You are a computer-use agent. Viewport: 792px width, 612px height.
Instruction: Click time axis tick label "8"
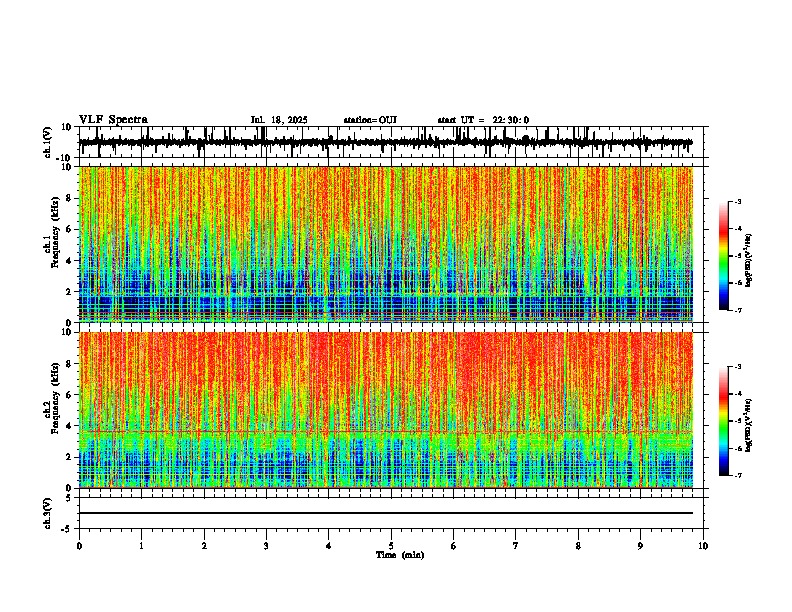tap(578, 546)
